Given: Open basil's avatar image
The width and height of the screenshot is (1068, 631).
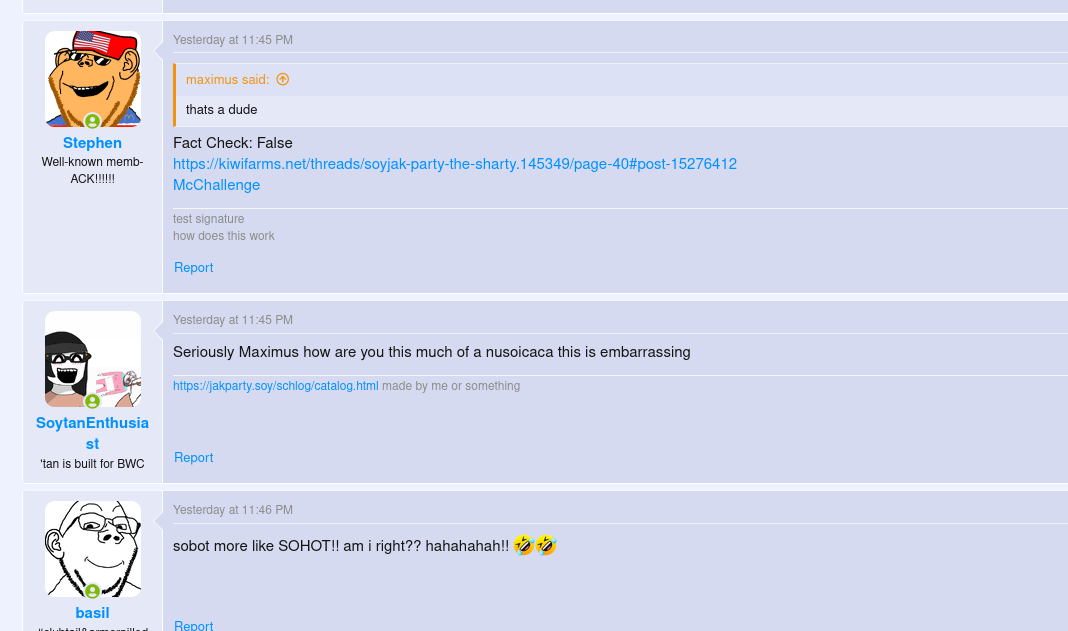Looking at the screenshot, I should [x=92, y=548].
